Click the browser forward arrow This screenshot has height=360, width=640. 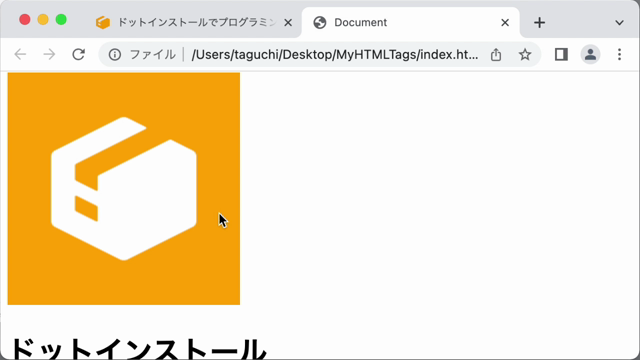tap(49, 54)
